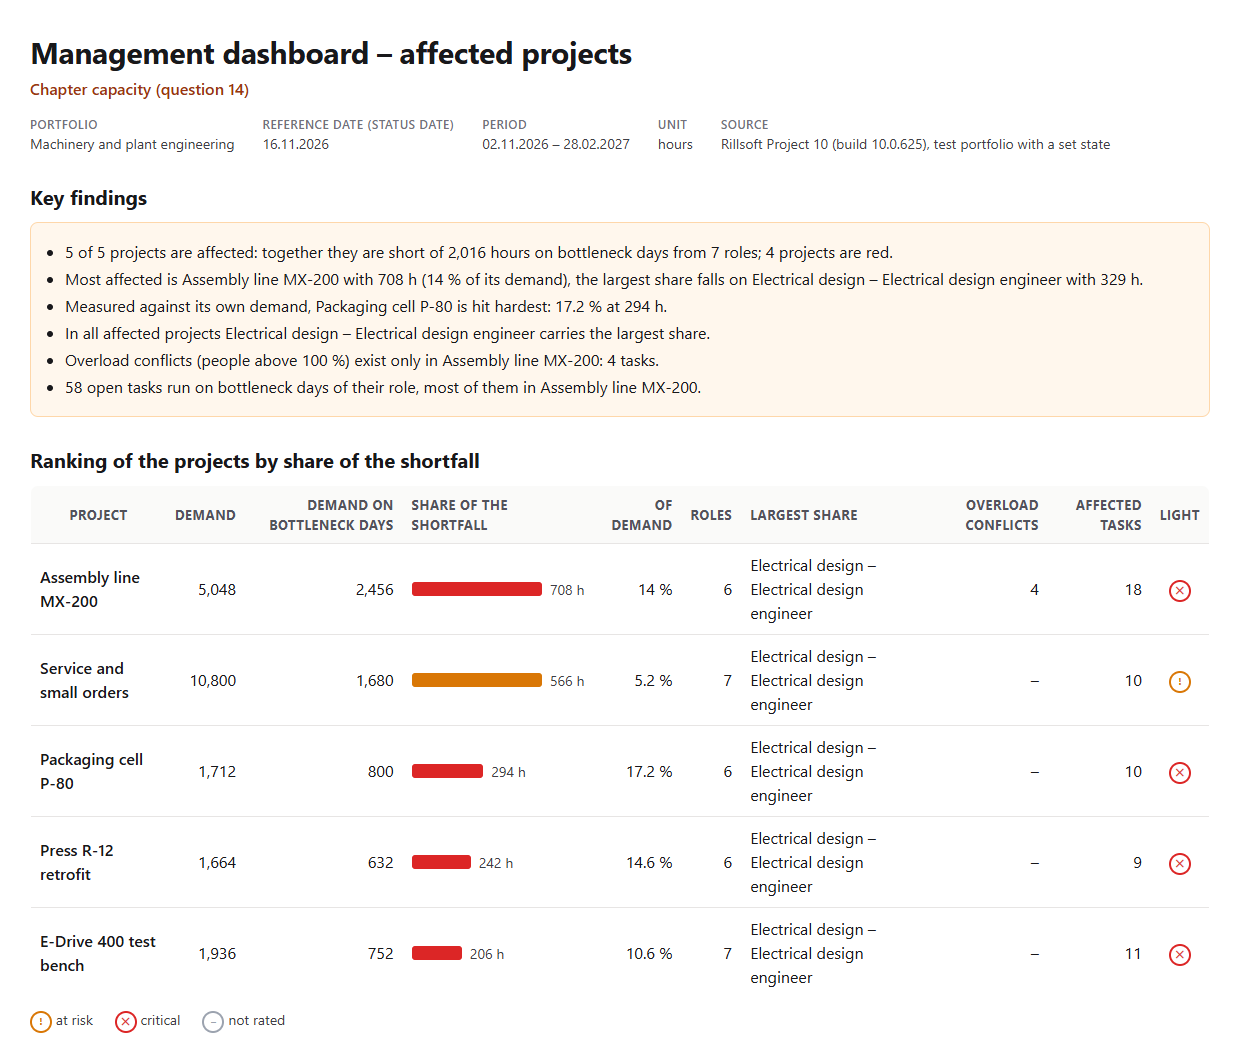
Task: Click the '17.2 %' of demand cell
Action: pos(649,772)
